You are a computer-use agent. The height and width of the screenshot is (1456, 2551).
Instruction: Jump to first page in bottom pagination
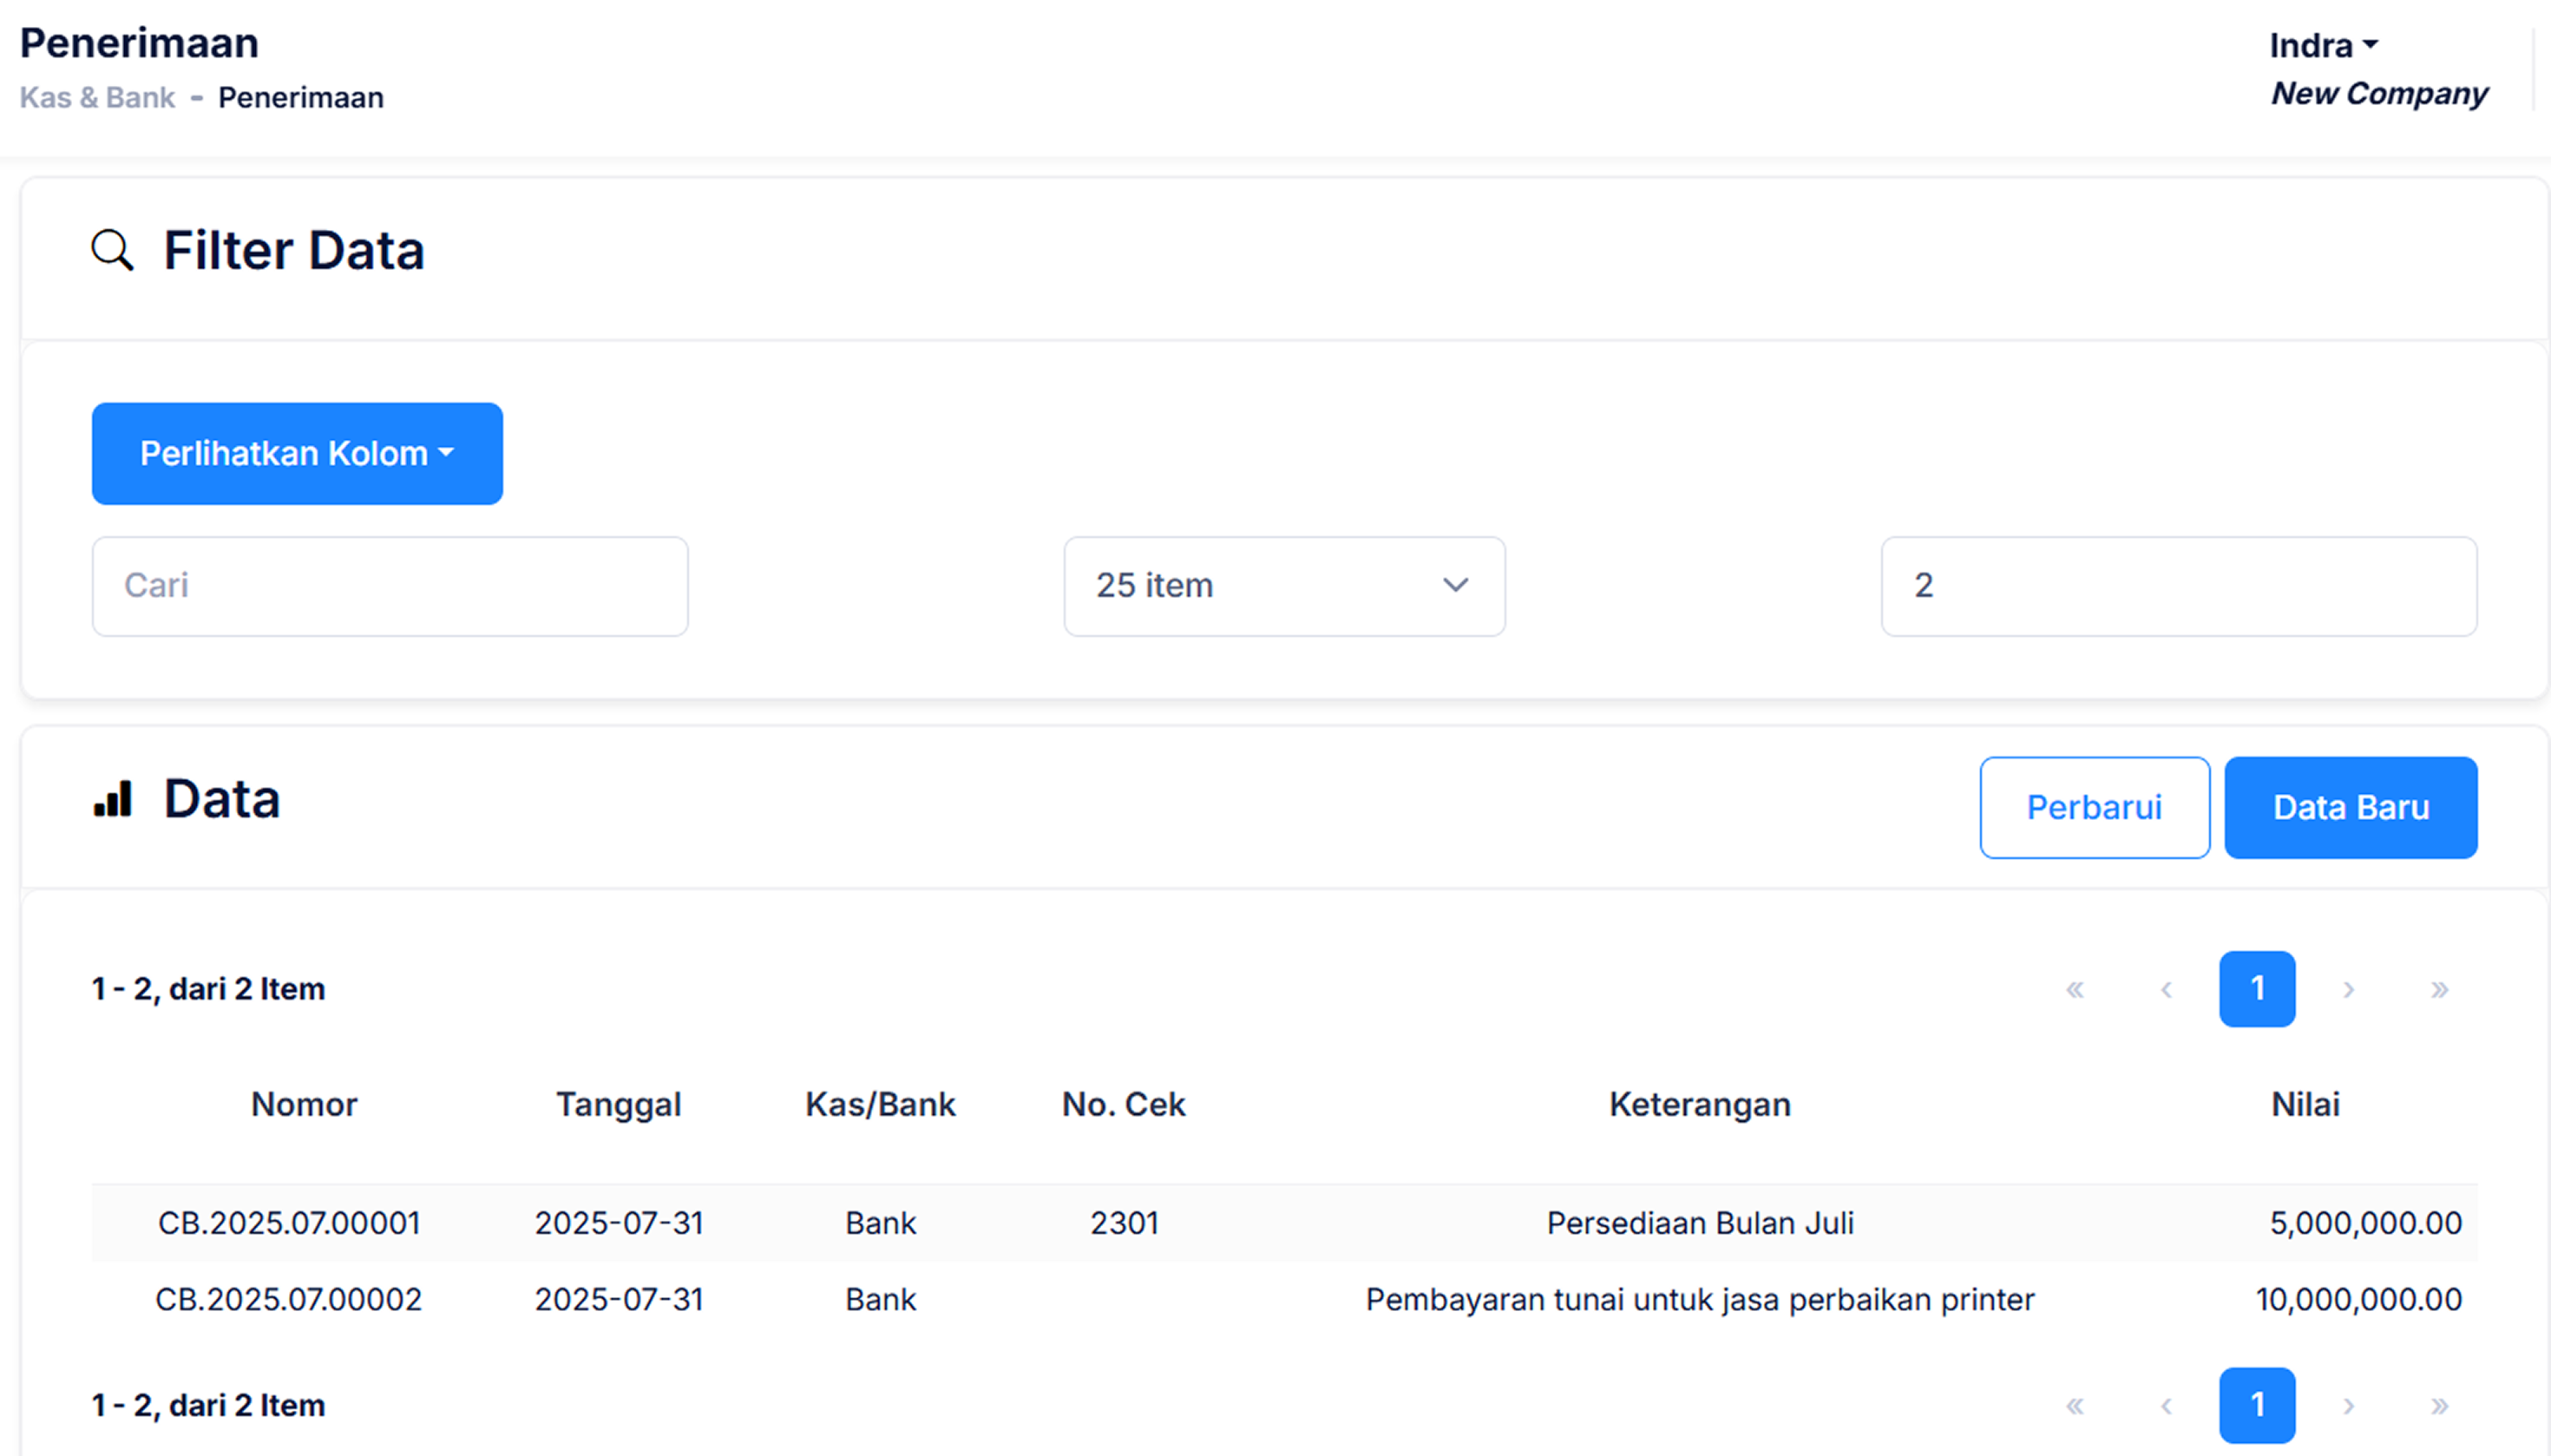point(2075,1405)
